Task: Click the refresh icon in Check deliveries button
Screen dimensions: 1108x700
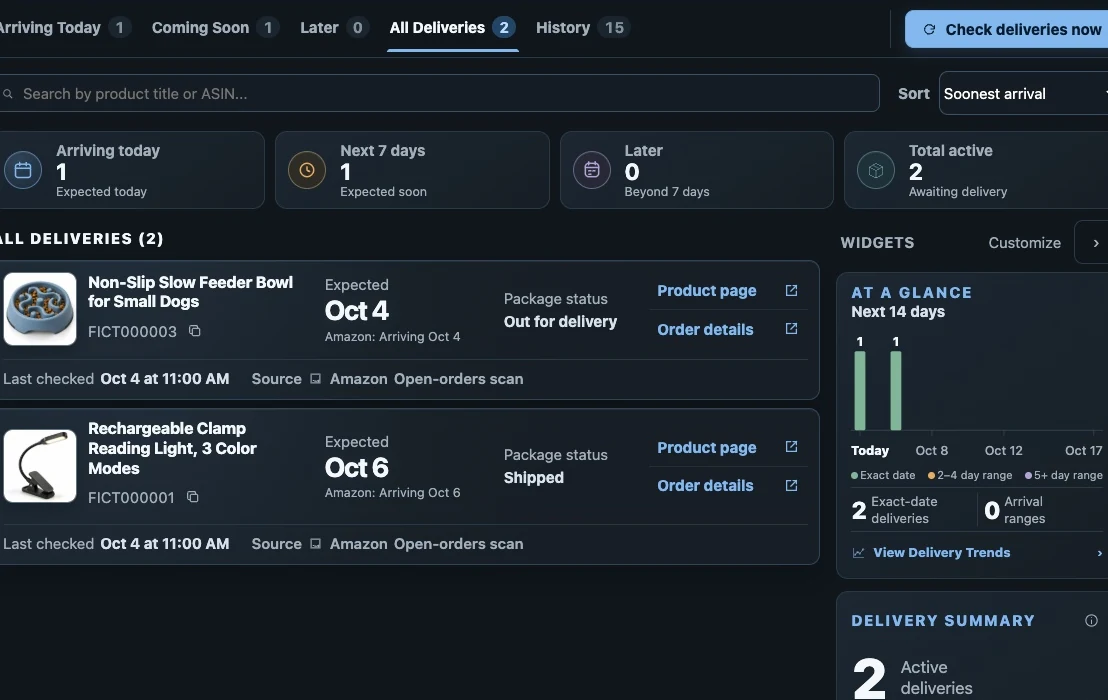Action: pos(929,29)
